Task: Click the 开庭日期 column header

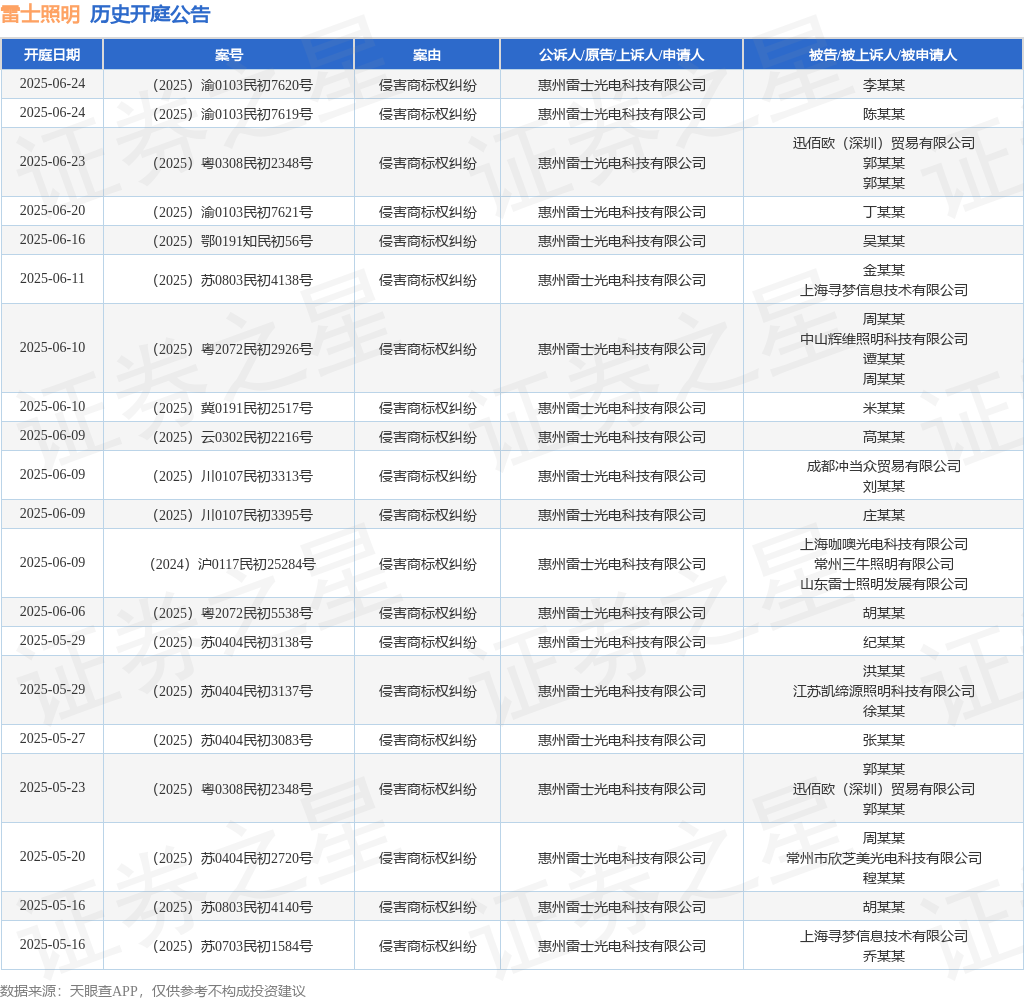Action: [52, 55]
